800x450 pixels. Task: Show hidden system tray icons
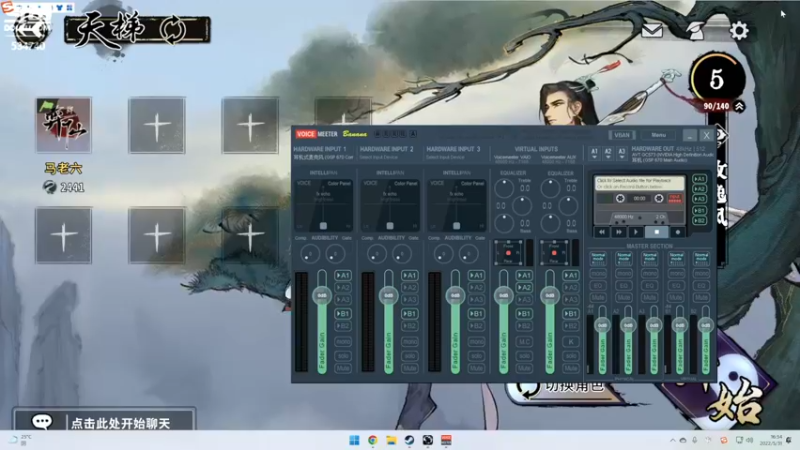(x=672, y=440)
